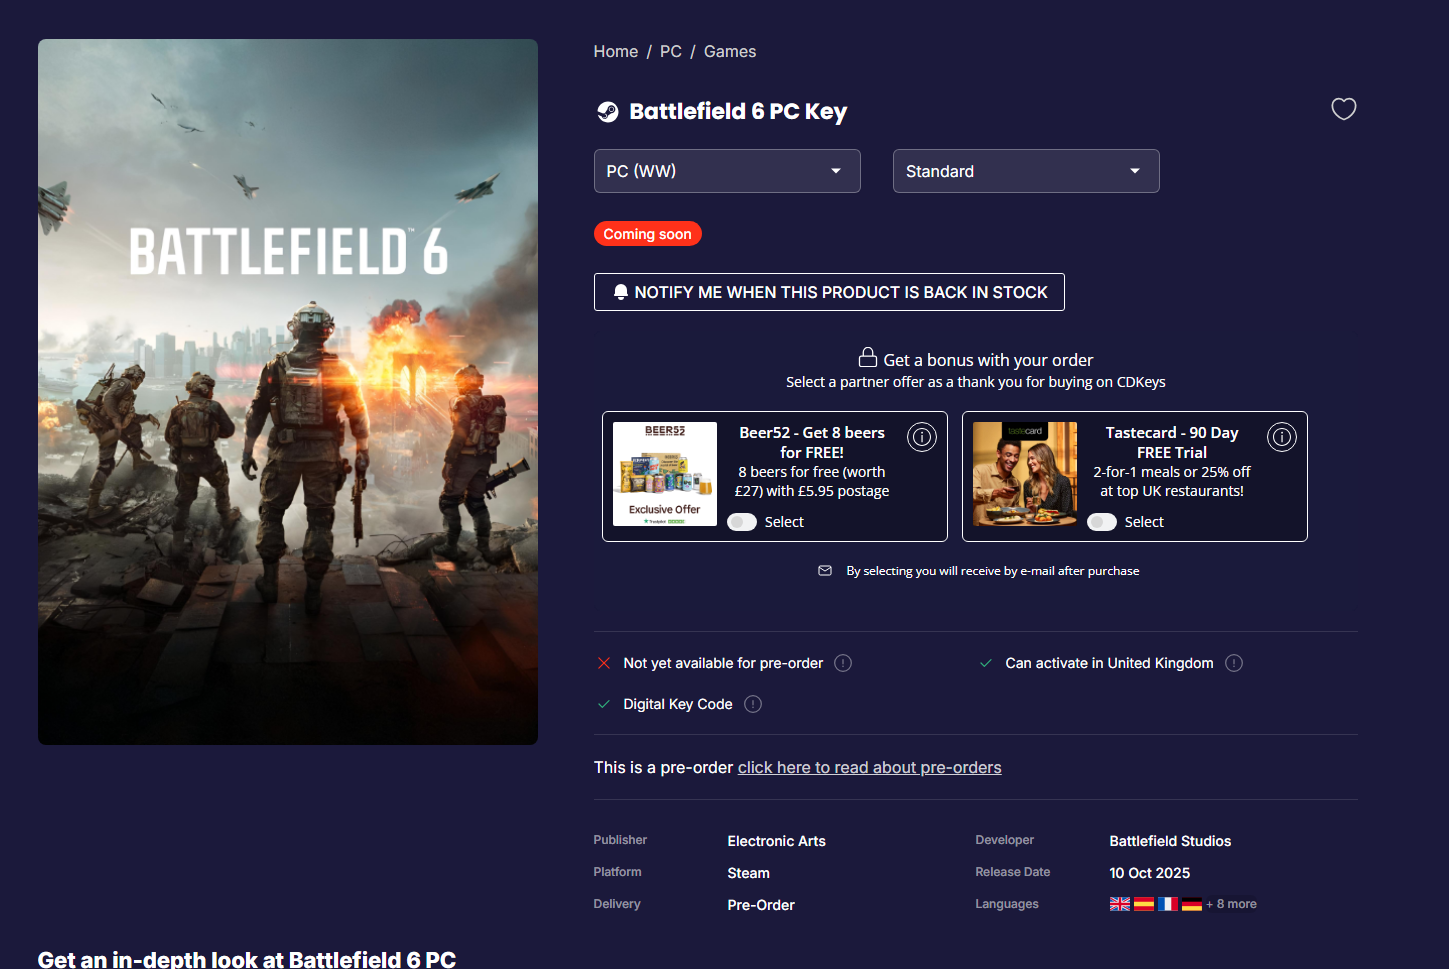This screenshot has height=969, width=1449.
Task: Open Electronic Arts publisher link
Action: click(x=777, y=841)
